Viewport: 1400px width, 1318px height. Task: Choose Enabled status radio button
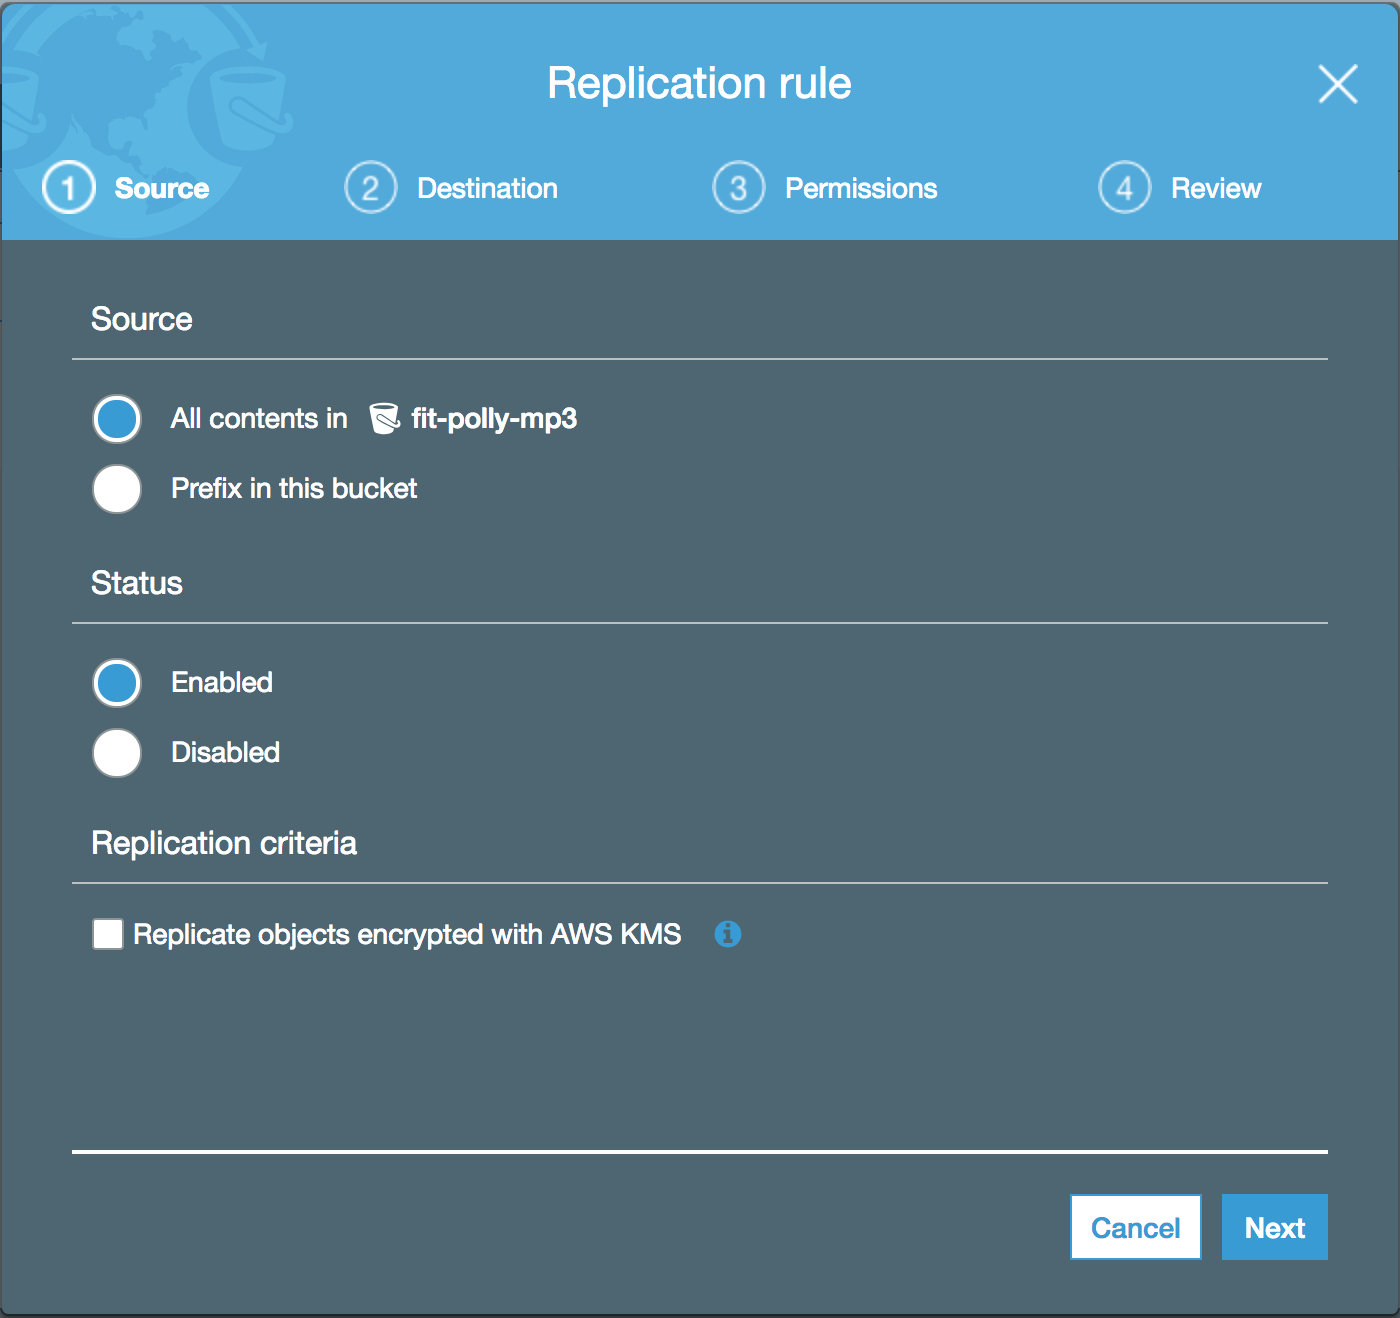tap(117, 683)
